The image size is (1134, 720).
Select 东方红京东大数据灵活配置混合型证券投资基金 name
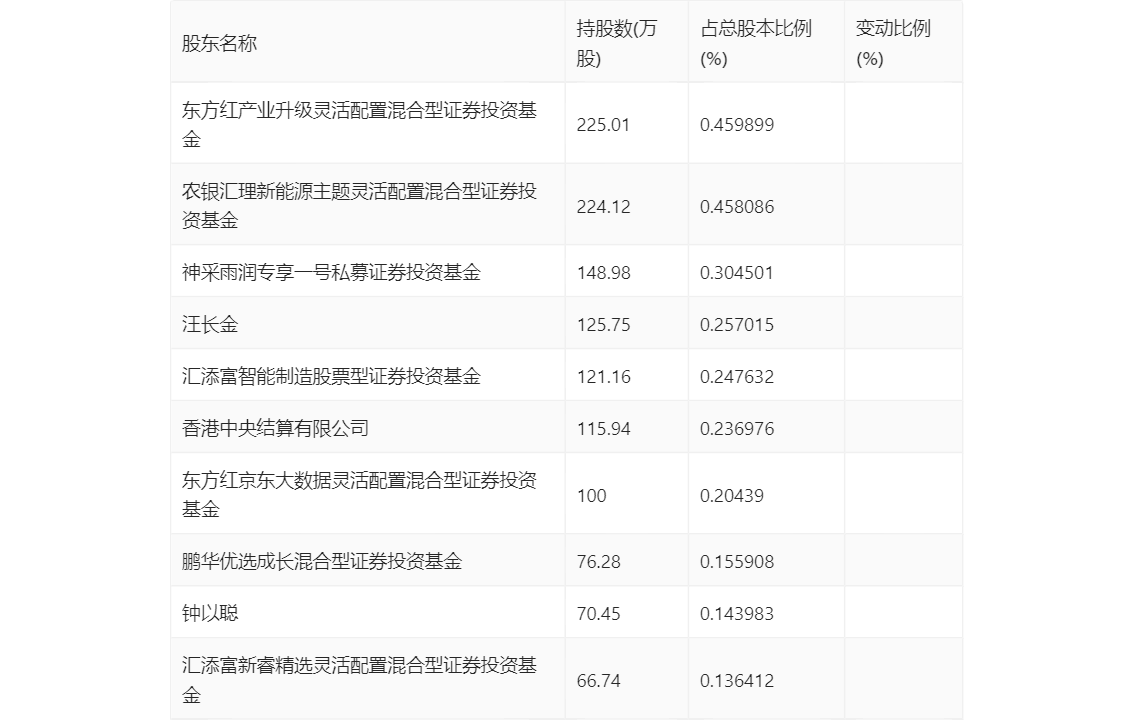(359, 494)
